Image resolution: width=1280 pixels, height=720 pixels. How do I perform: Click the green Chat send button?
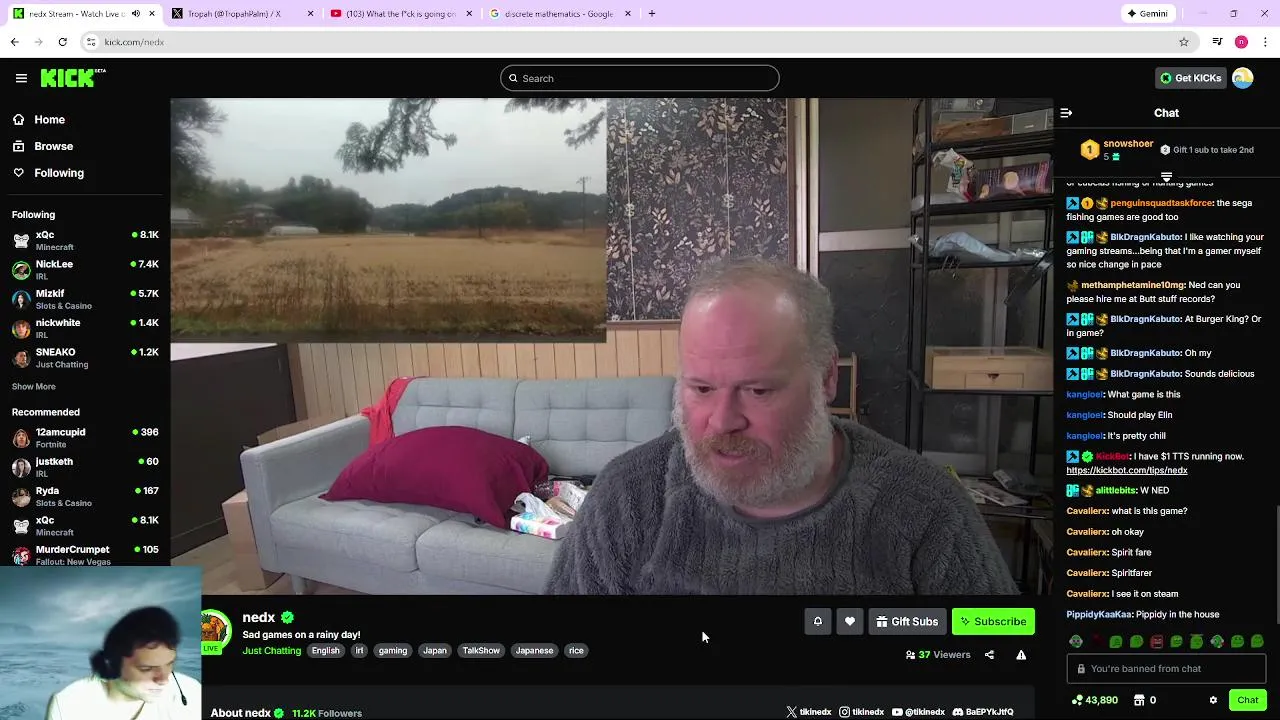click(1247, 700)
